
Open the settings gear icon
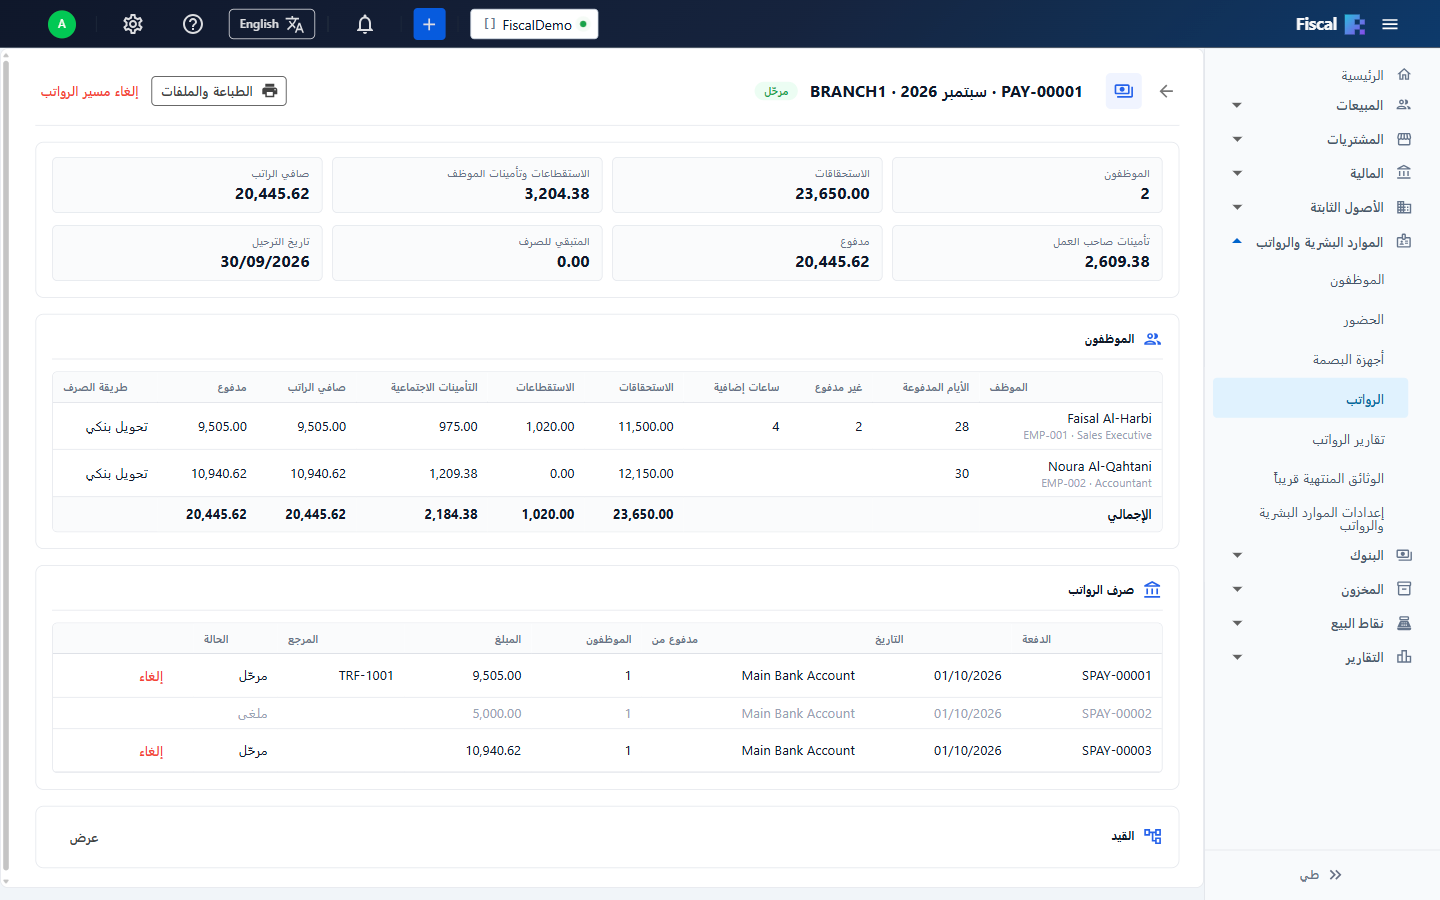133,24
